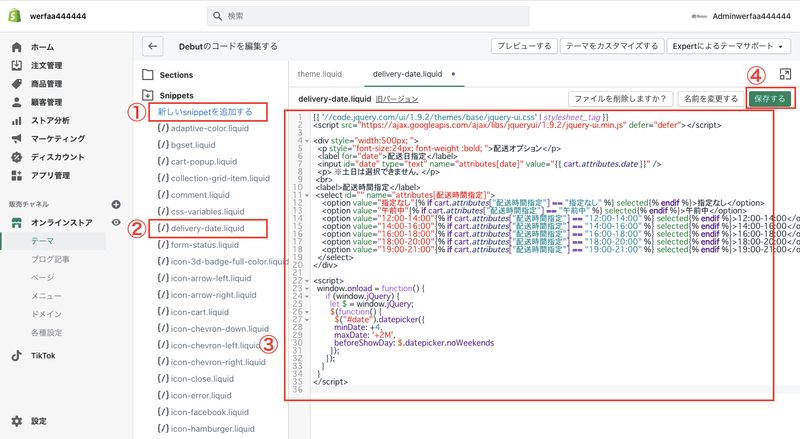Fold code at line 11 arrow
This screenshot has height=439, width=800.
click(307, 195)
